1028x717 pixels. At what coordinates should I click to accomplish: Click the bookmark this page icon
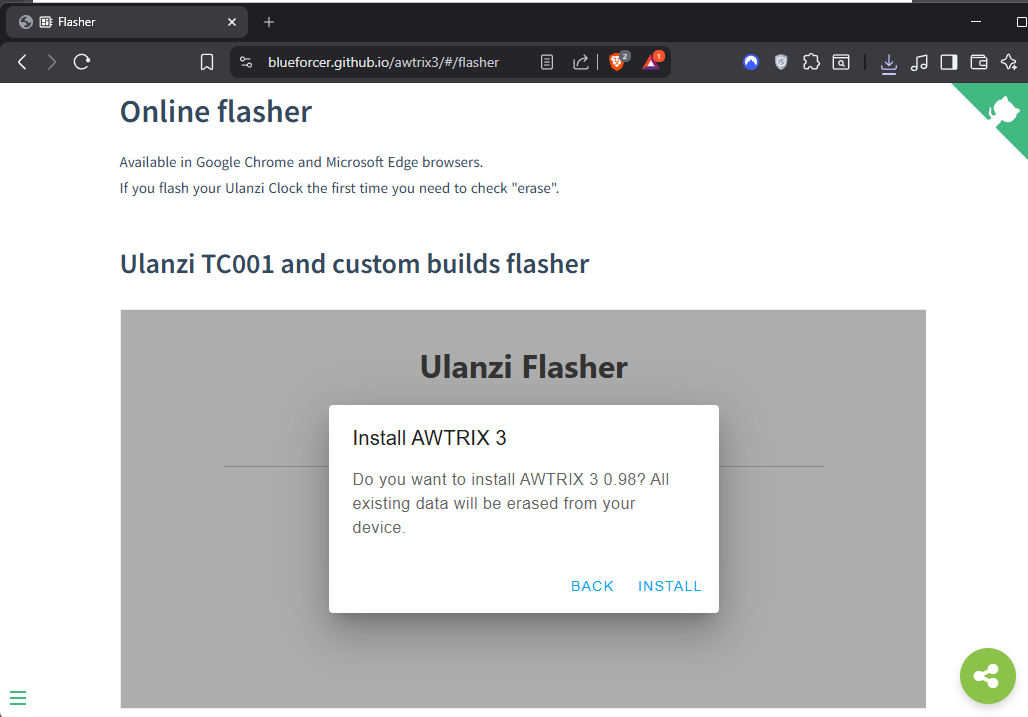click(x=207, y=62)
